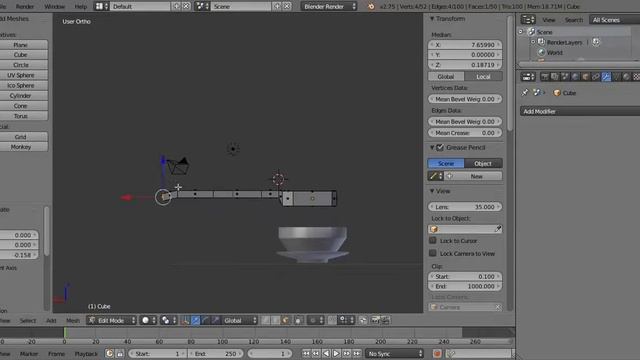Switch transform orientation to Local
The image size is (640, 360).
coord(484,77)
